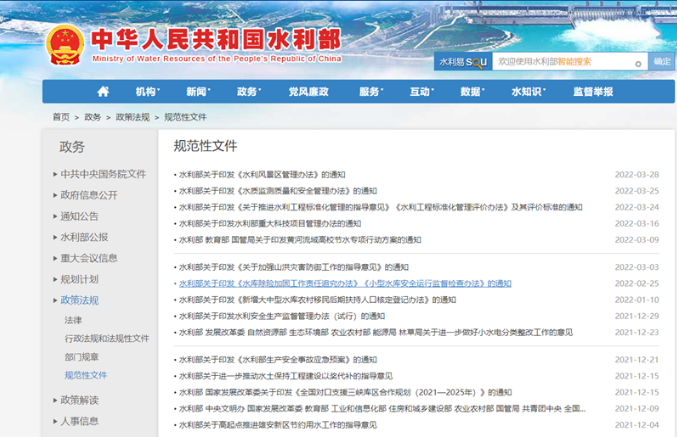Open the 水利风景区管理办法 notice
Viewport: 677px width, 438px height.
[x=262, y=175]
